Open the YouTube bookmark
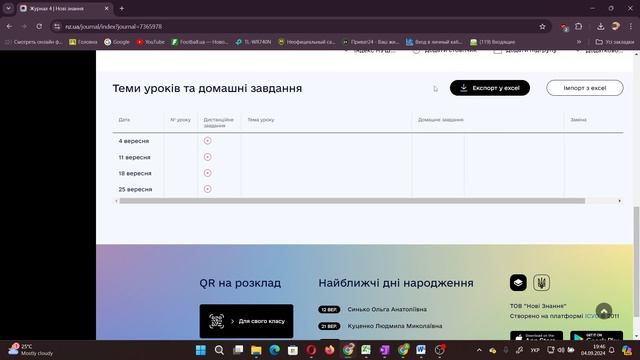 pos(151,42)
